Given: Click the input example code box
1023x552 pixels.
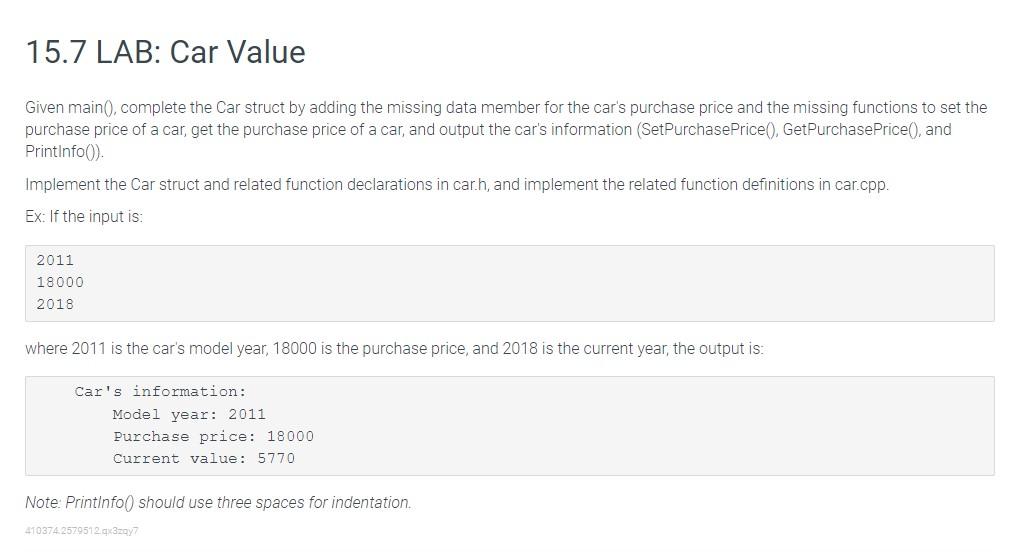Looking at the screenshot, I should click(510, 283).
